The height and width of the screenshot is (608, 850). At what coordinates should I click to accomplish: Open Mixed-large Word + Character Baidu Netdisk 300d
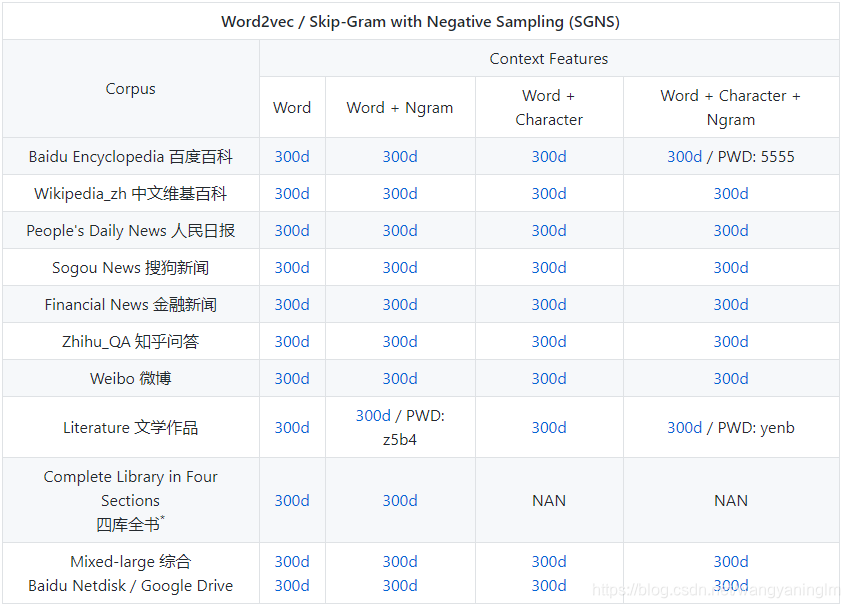549,561
